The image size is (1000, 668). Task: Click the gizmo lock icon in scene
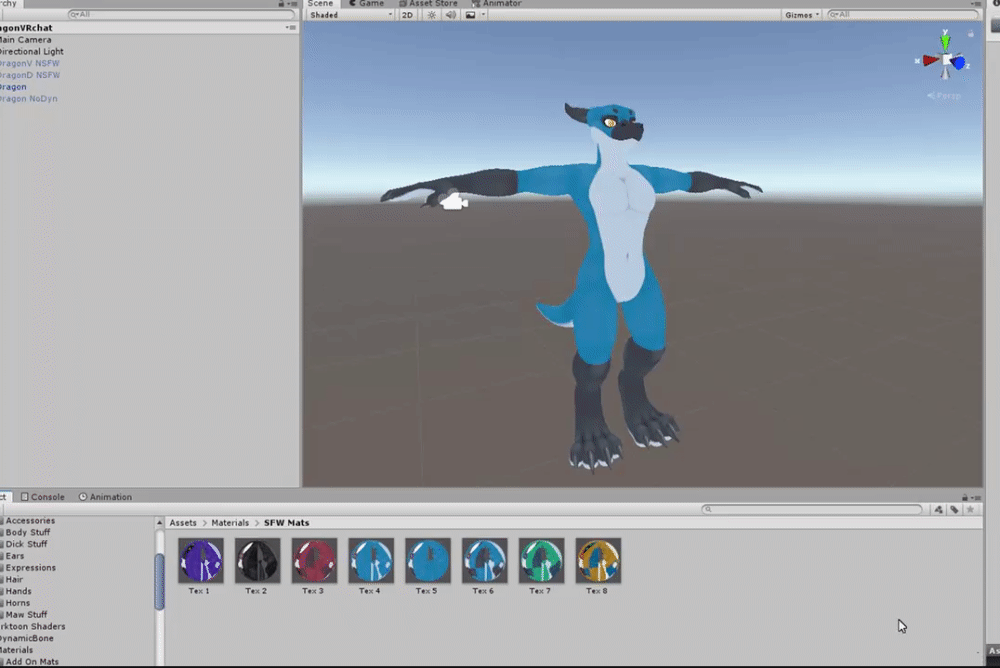click(x=971, y=34)
